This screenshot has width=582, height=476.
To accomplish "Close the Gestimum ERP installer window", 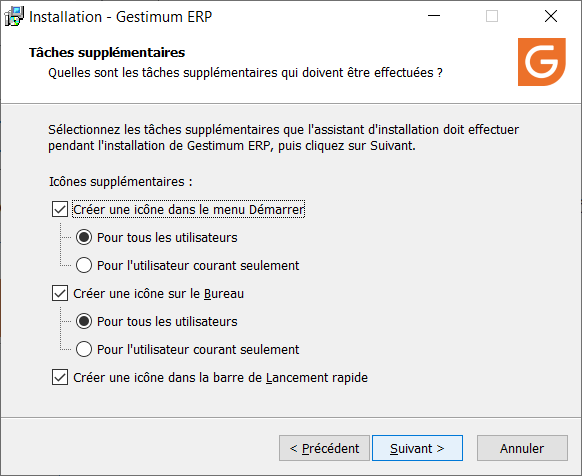I will click(550, 16).
